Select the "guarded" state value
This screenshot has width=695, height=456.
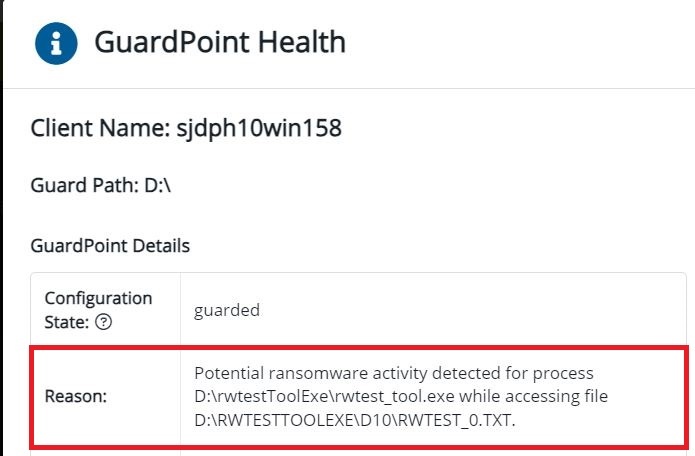pyautogui.click(x=227, y=310)
